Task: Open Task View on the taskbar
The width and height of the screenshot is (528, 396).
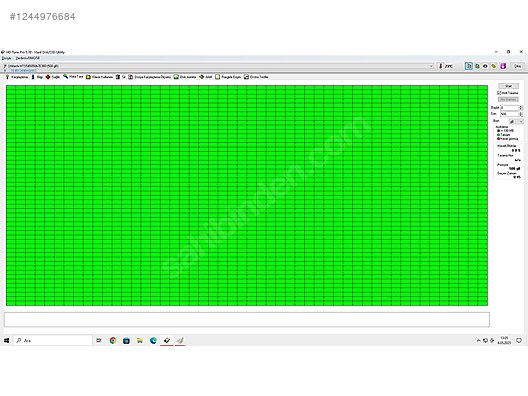Action: click(x=99, y=340)
